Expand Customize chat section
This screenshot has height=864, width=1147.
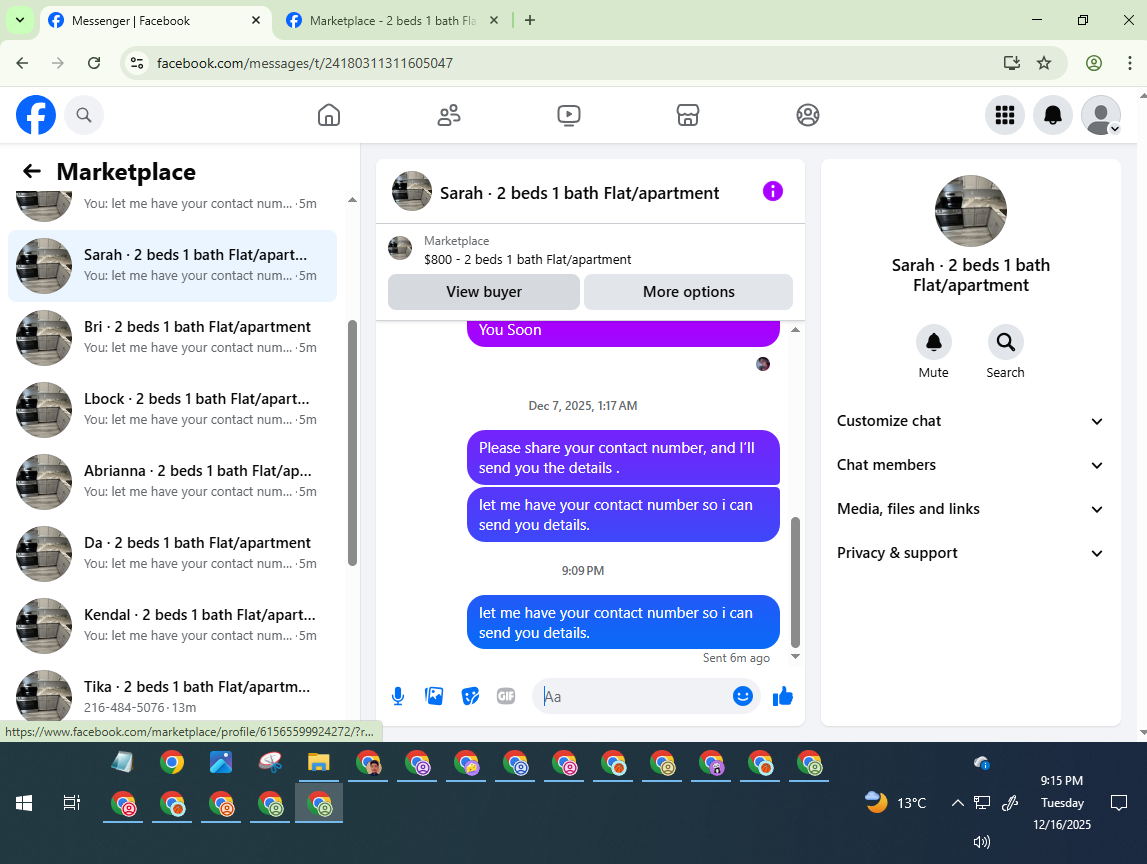click(970, 421)
